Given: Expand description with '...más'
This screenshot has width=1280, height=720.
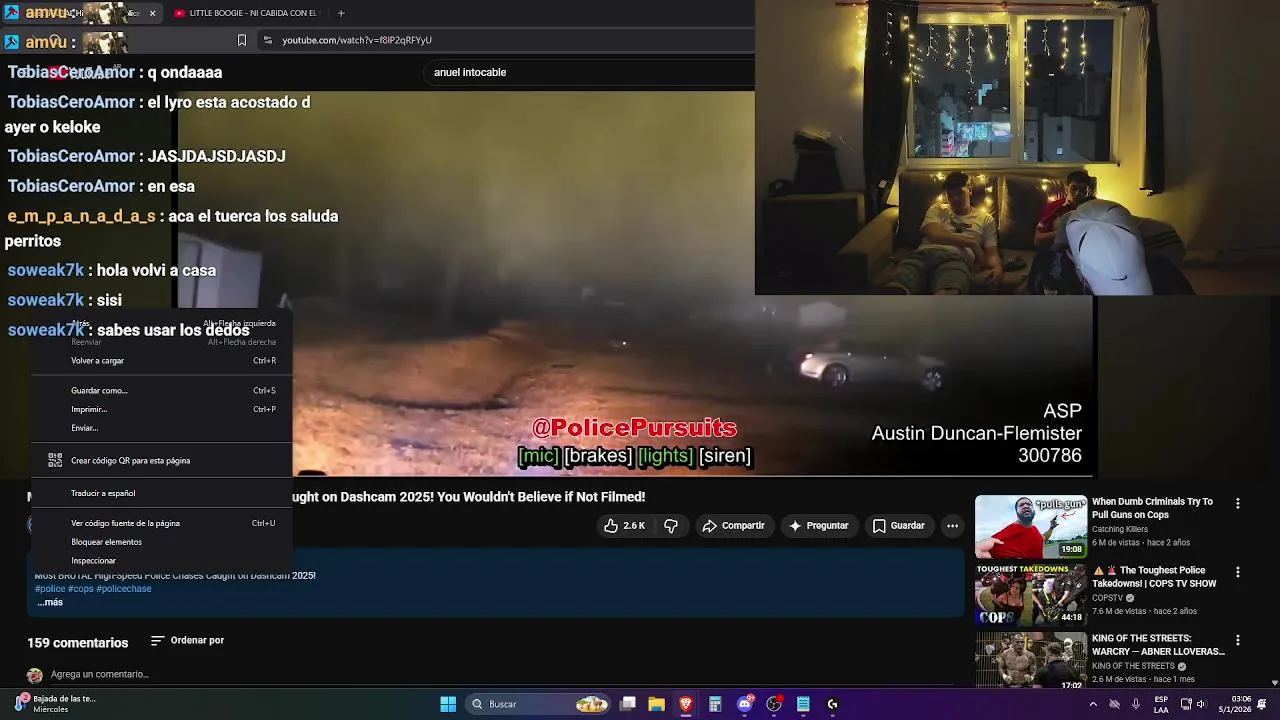Looking at the screenshot, I should tap(50, 602).
